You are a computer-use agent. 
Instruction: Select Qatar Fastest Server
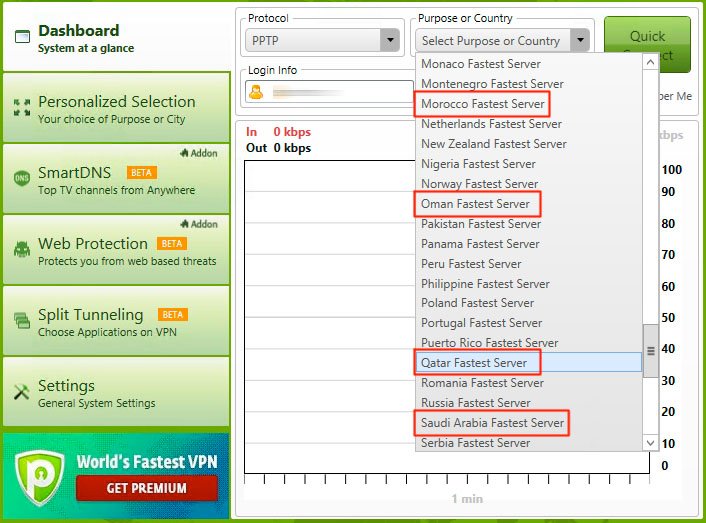529,363
